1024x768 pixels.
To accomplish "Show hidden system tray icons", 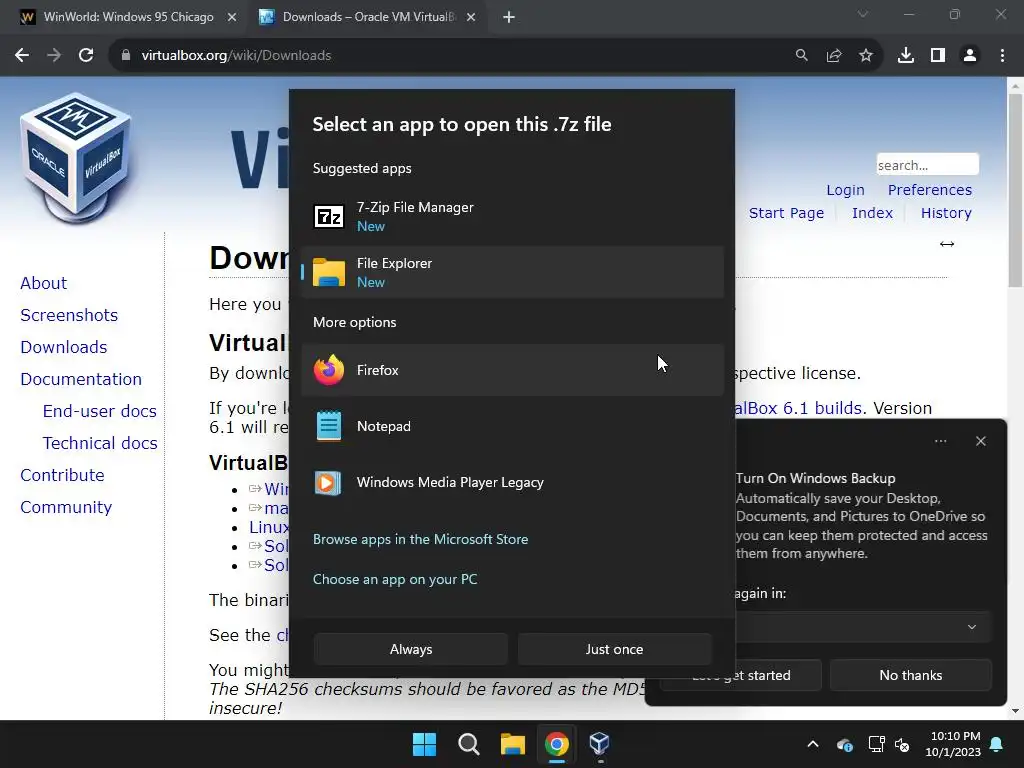I will click(812, 744).
